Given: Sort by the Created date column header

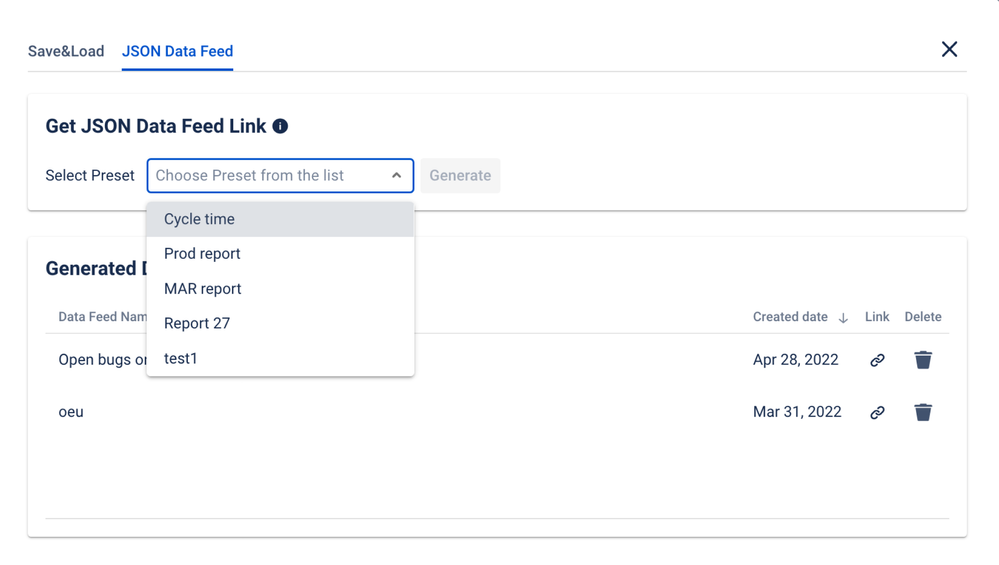Looking at the screenshot, I should point(790,317).
